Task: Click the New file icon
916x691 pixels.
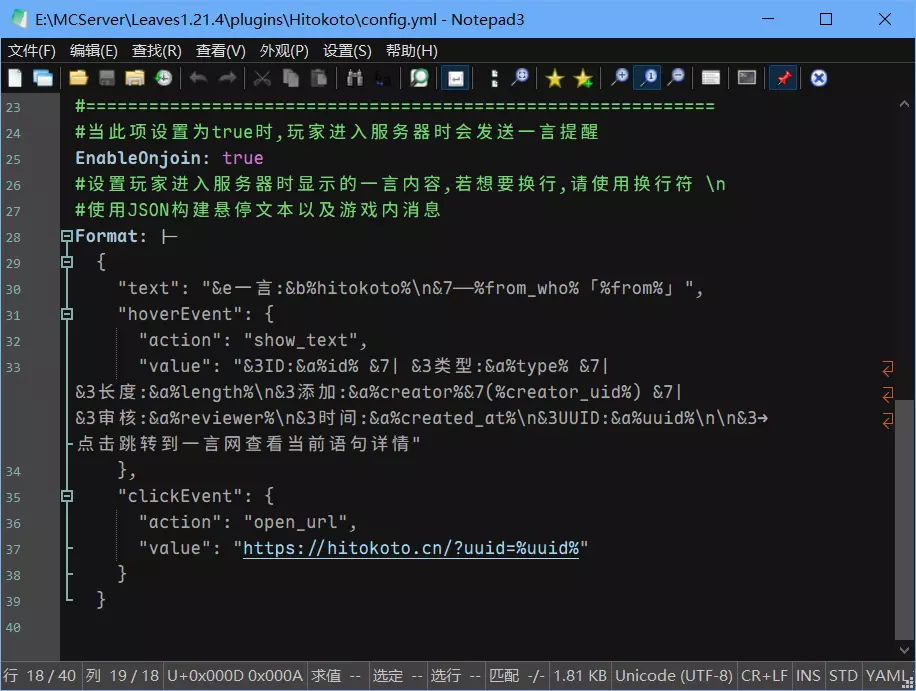Action: pos(15,78)
